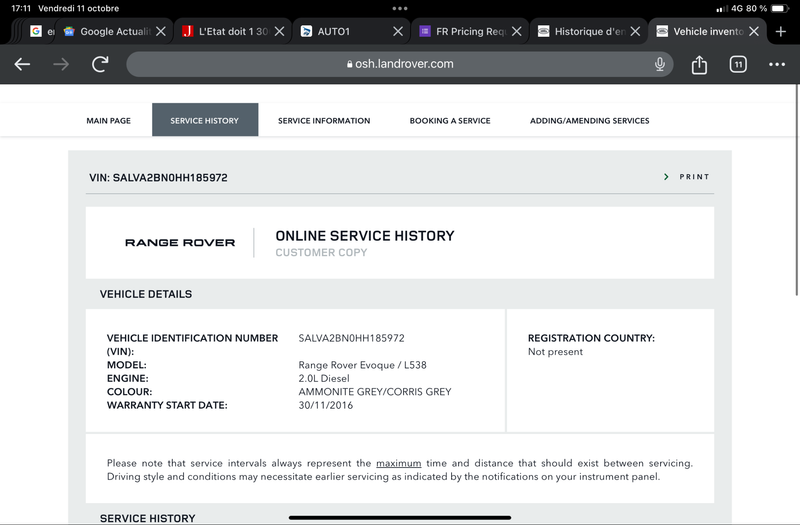800x525 pixels.
Task: Click the PRINT link
Action: pyautogui.click(x=694, y=177)
